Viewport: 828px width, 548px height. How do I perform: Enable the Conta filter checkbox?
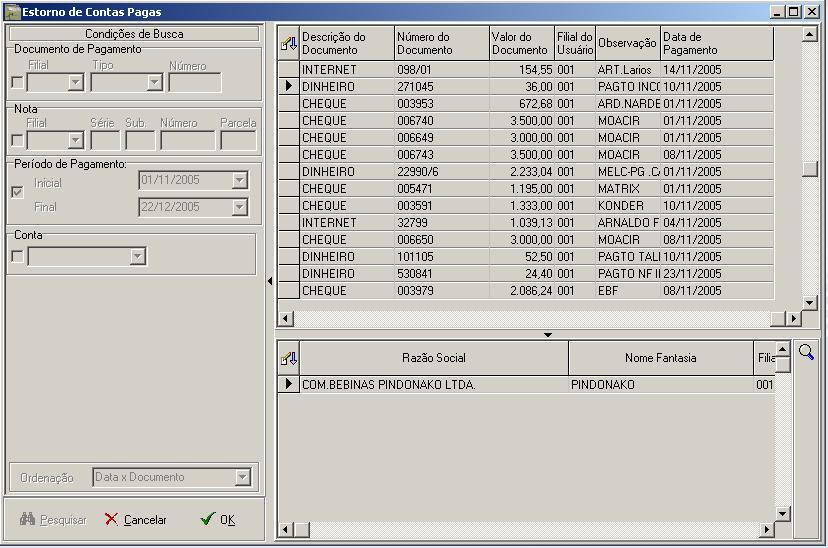coord(17,257)
